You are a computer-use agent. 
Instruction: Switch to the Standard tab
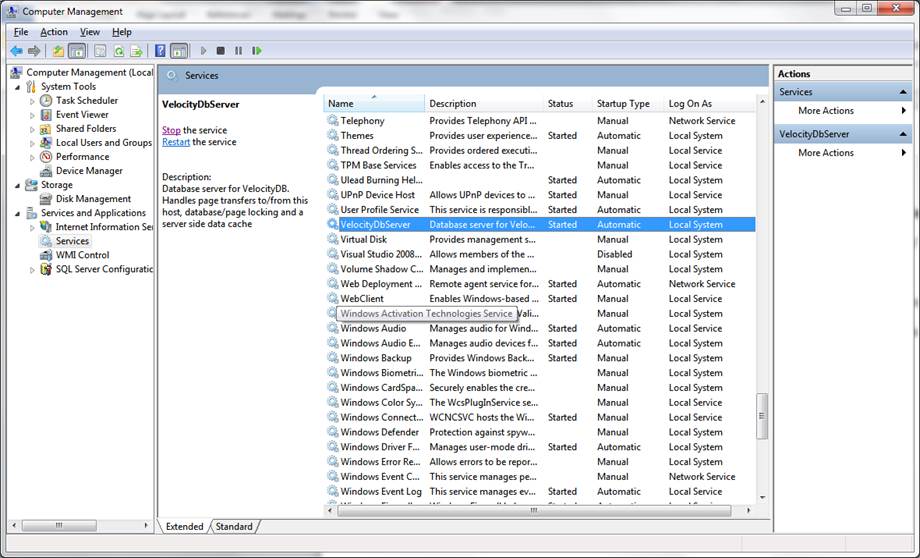[x=234, y=526]
